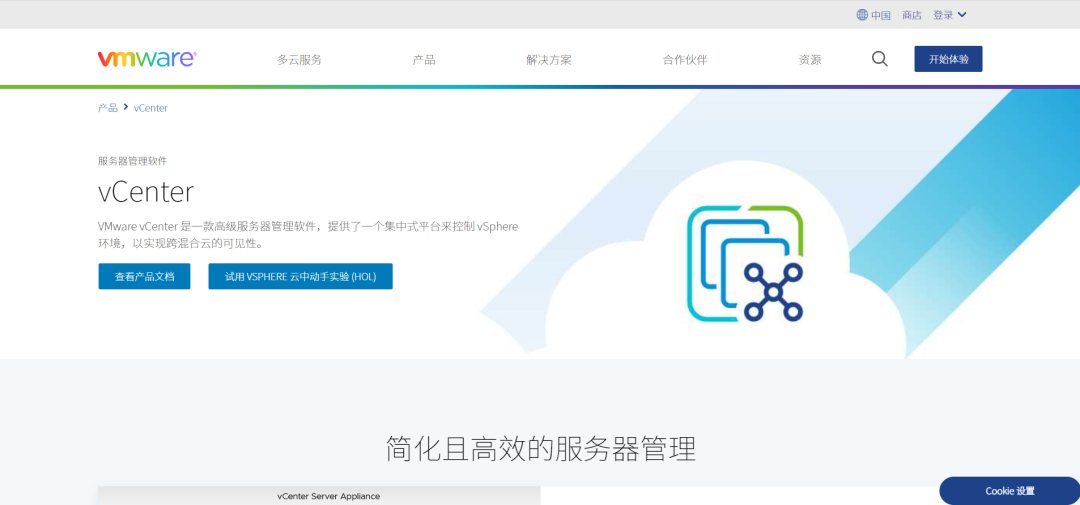Open the 合作伙伴 menu
Screen dimensions: 1080x505
coord(685,60)
